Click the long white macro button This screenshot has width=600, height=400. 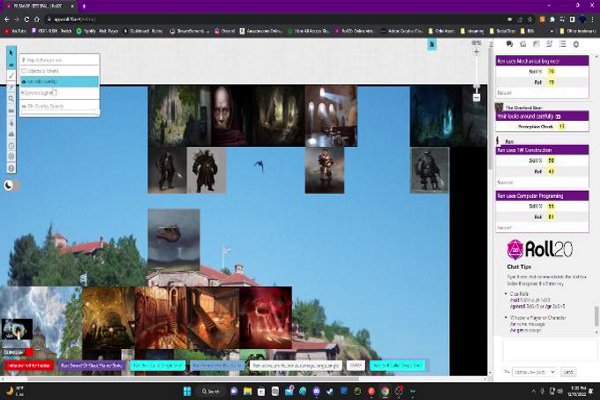pos(296,366)
